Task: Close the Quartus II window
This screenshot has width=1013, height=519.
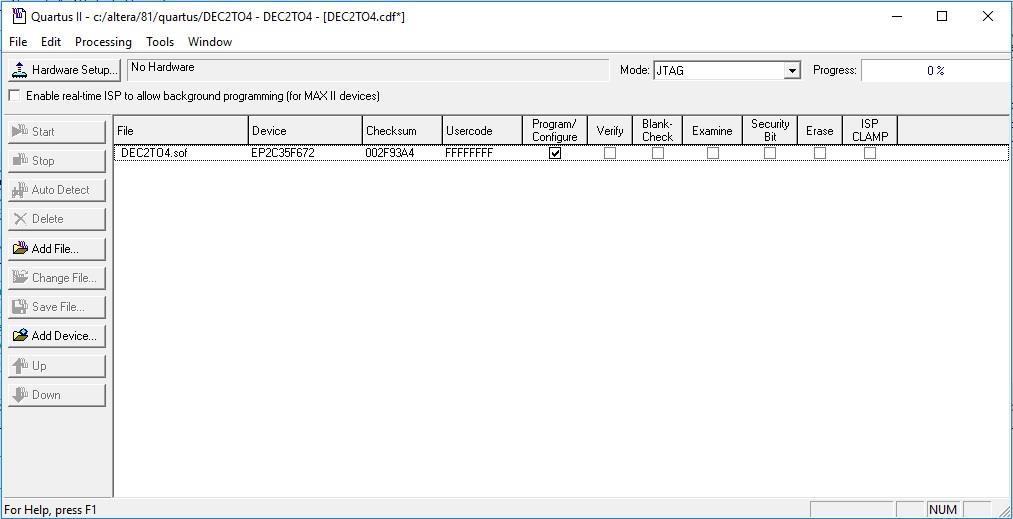Action: pyautogui.click(x=988, y=16)
